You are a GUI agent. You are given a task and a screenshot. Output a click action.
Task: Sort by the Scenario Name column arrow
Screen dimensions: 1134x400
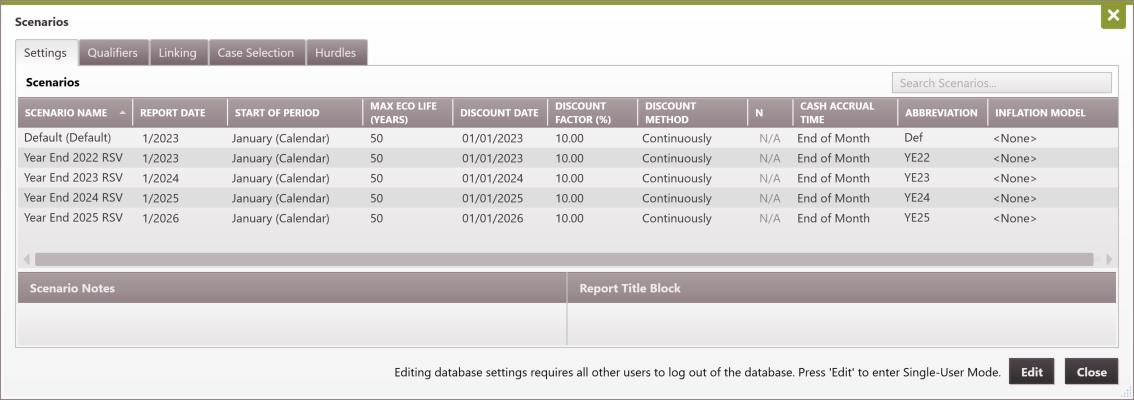pos(123,113)
